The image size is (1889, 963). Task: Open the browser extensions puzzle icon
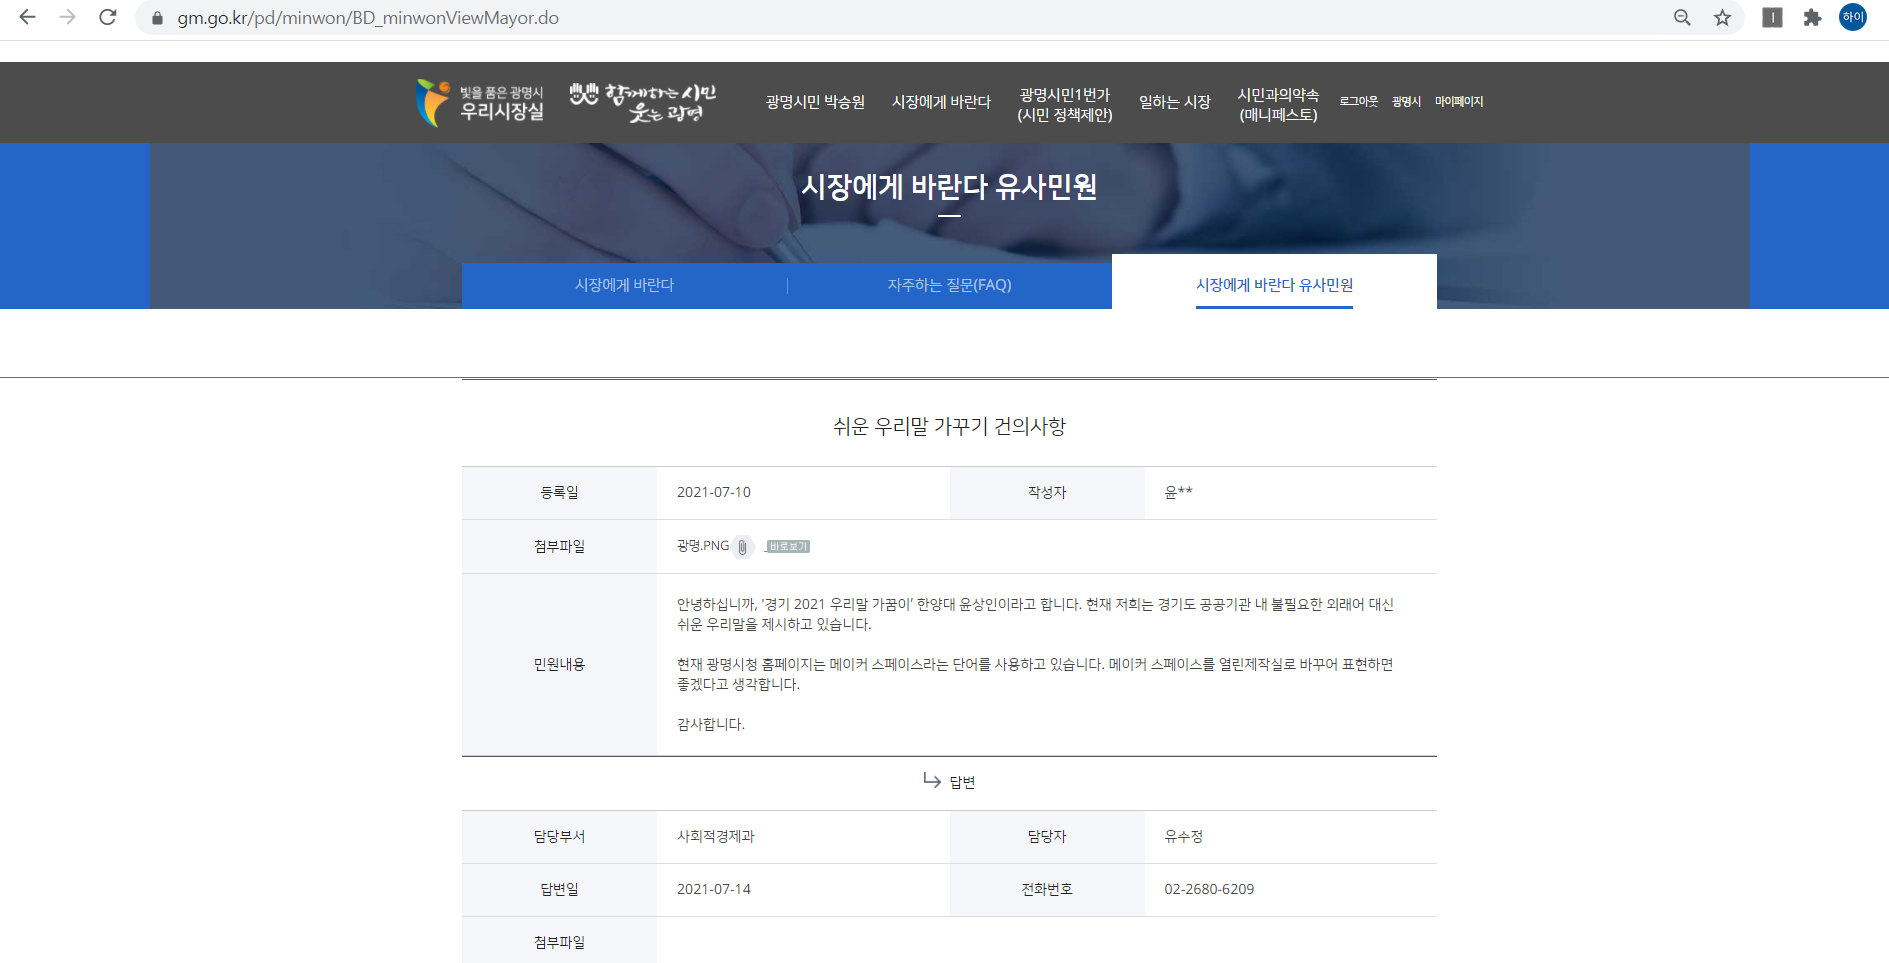coord(1812,18)
